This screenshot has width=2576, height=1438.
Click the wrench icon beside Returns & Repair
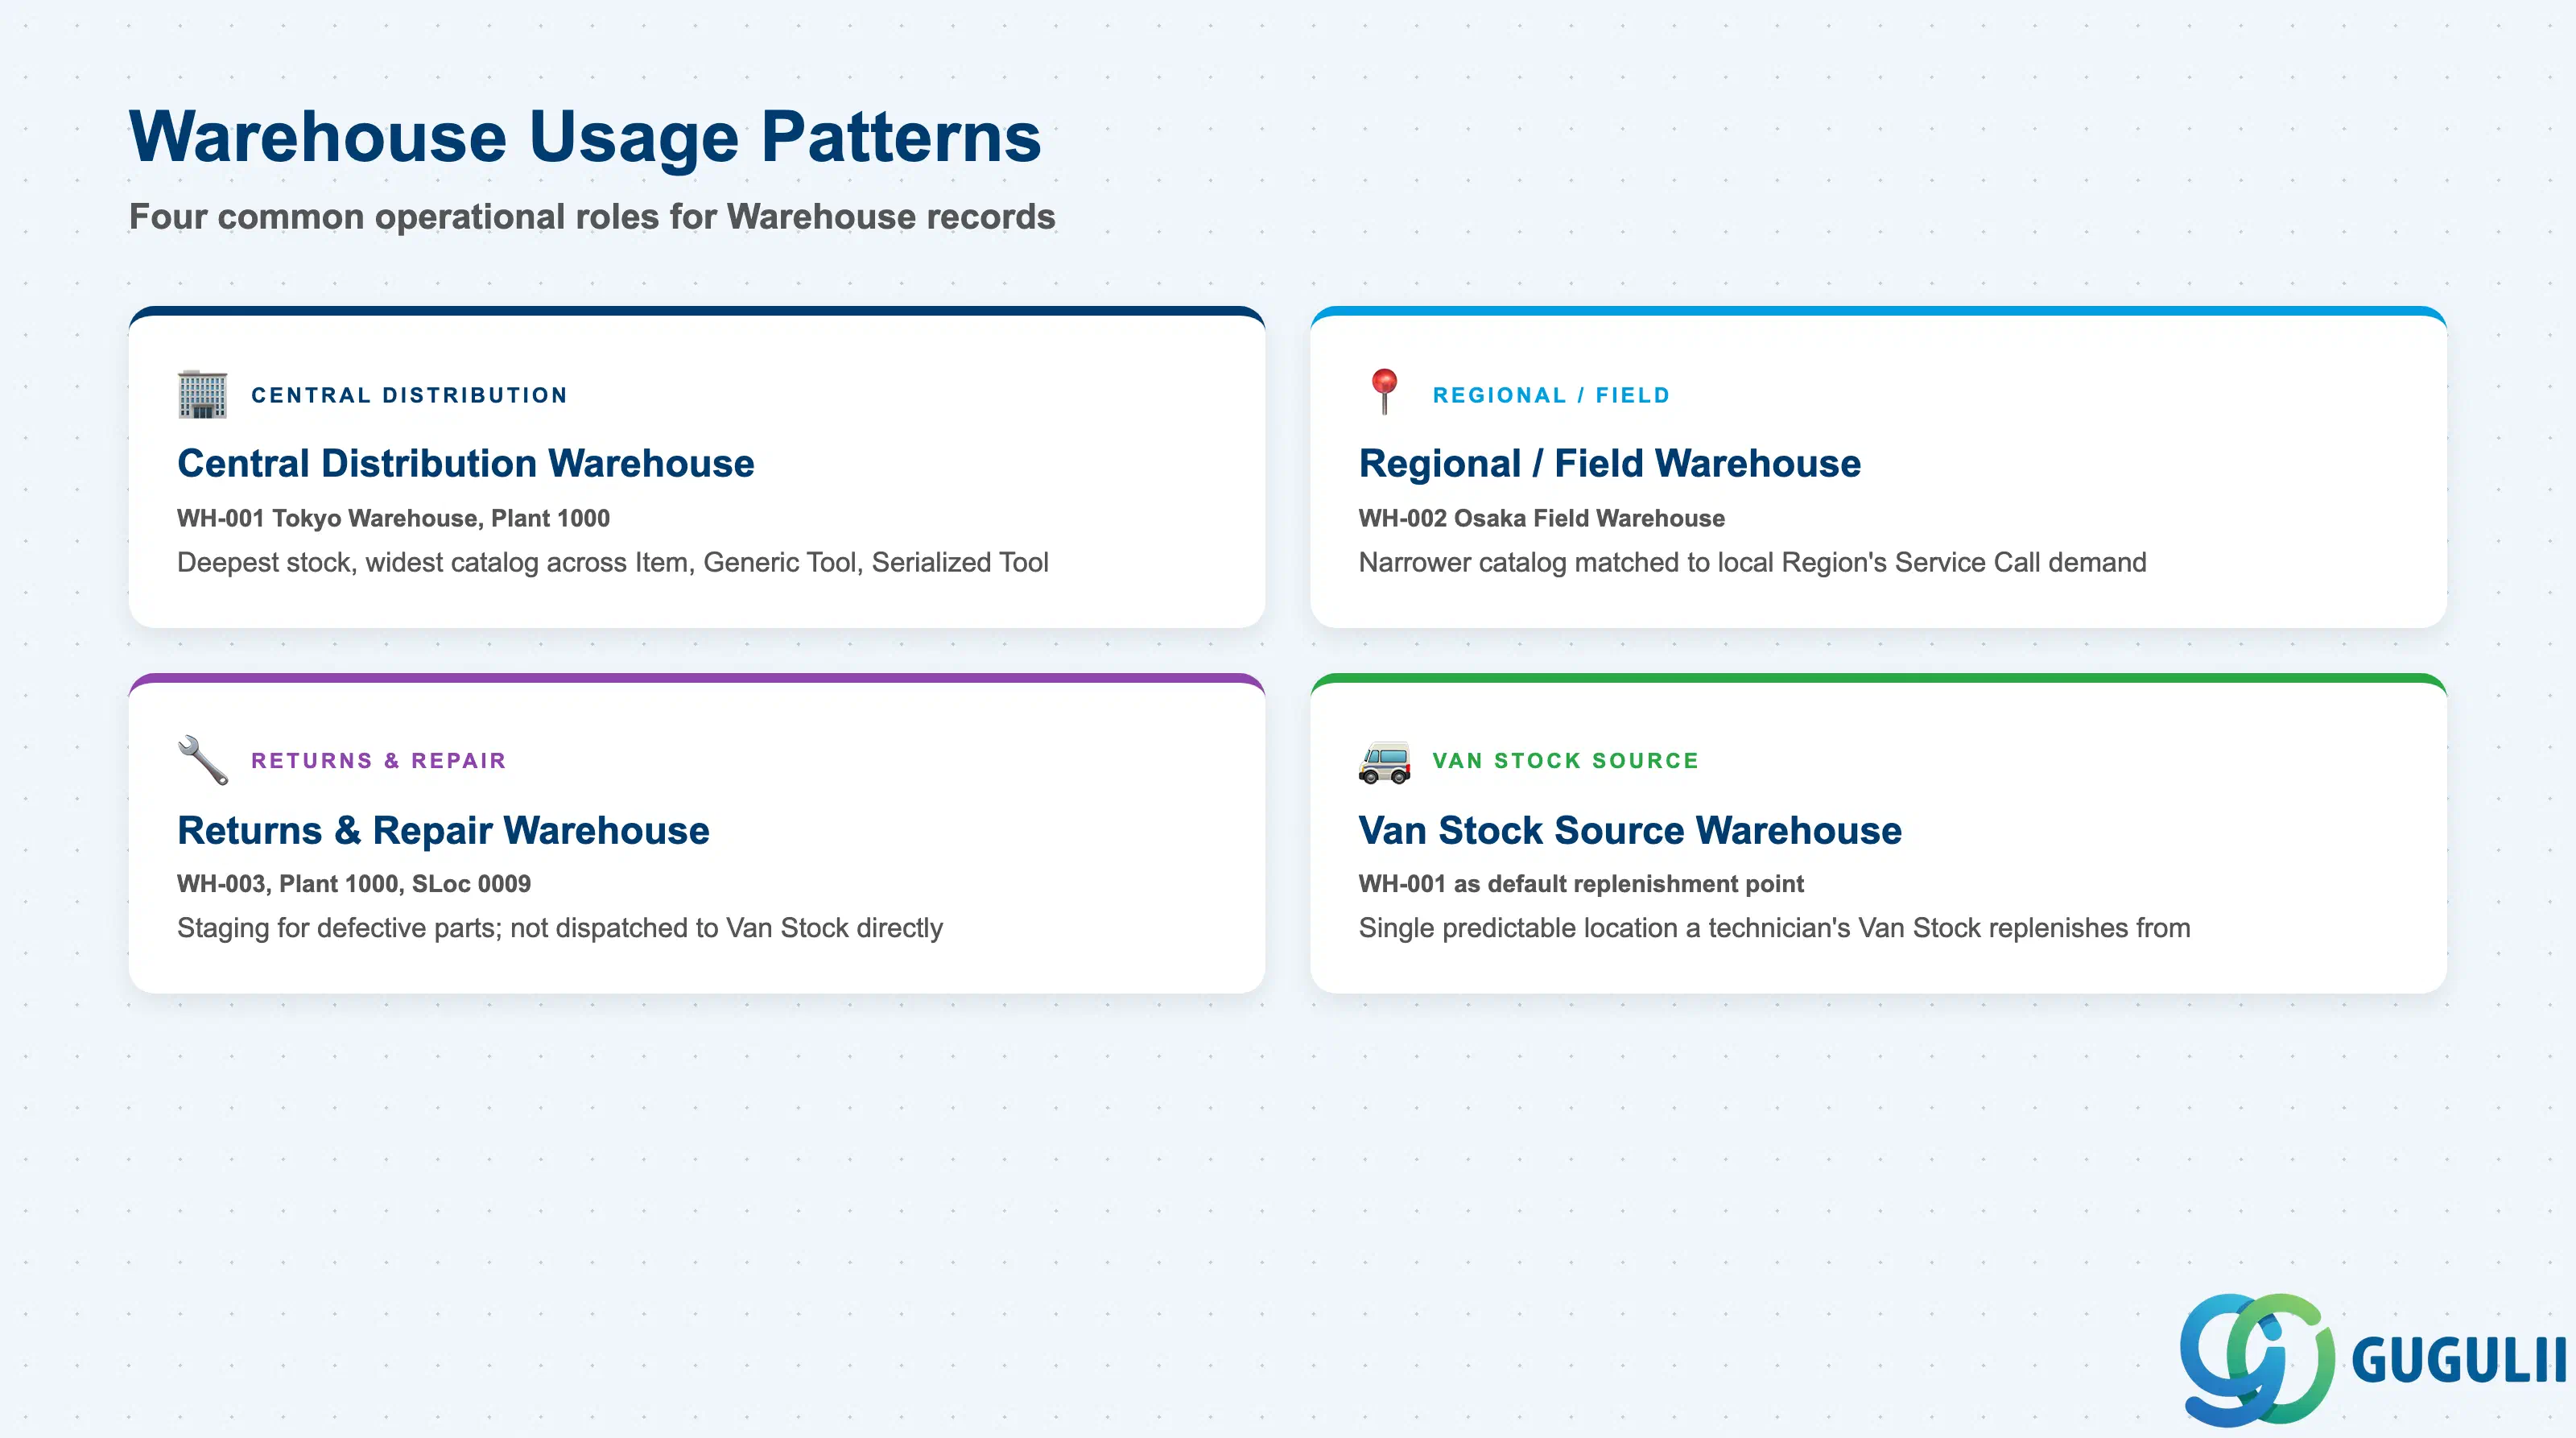coord(202,760)
